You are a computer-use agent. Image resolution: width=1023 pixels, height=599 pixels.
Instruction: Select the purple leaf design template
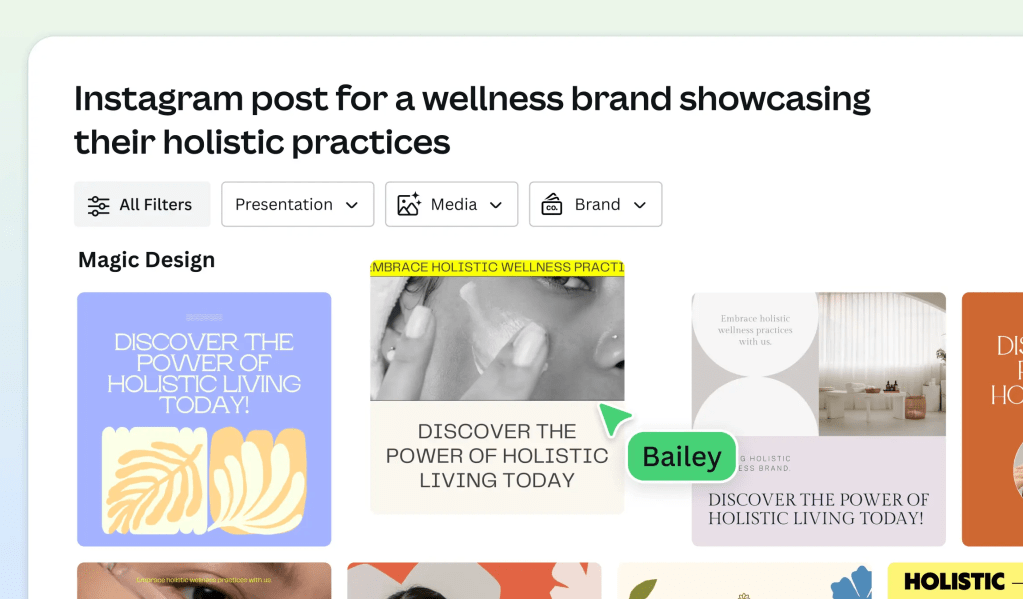point(204,419)
